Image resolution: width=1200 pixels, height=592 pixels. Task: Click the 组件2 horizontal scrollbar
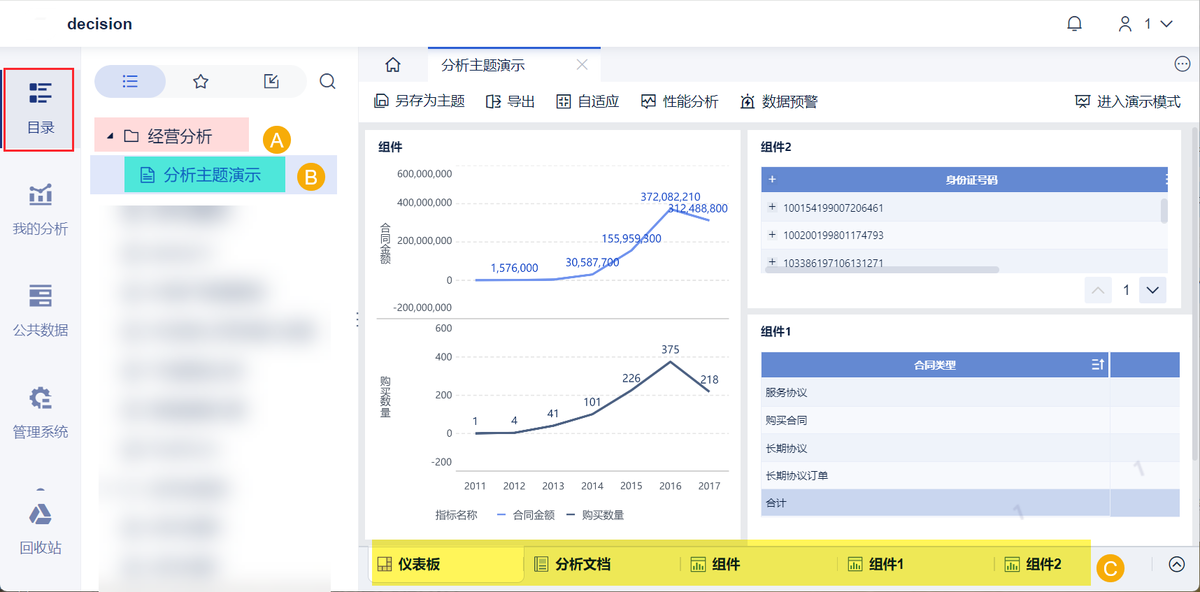click(x=881, y=270)
